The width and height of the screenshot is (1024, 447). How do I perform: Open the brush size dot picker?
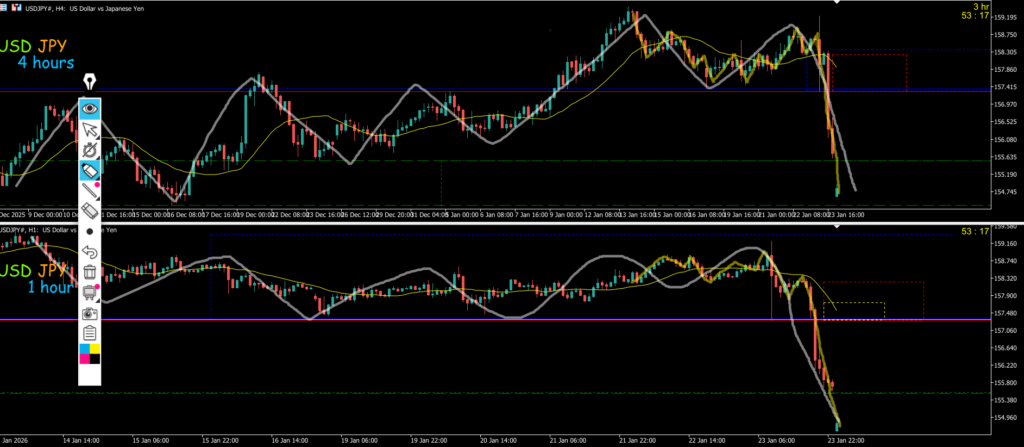90,231
